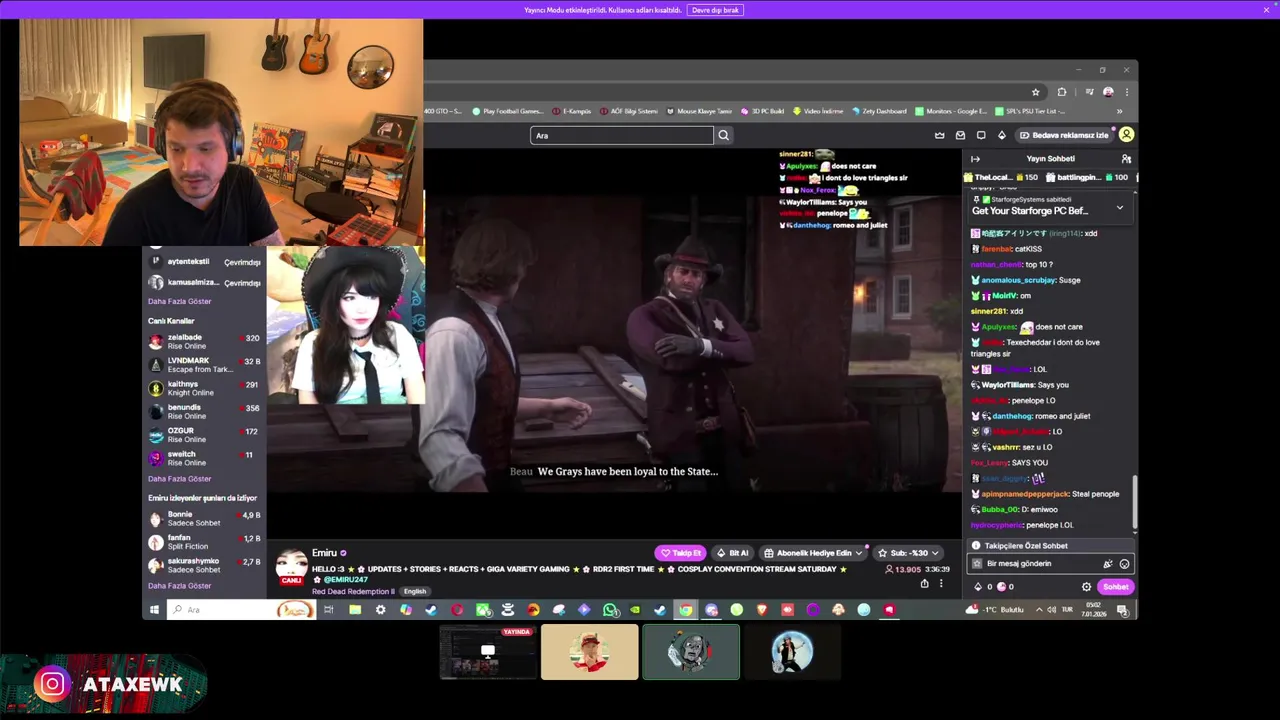The width and height of the screenshot is (1280, 720).
Task: Expand Daha Fazla Göster under Emiru viewers list
Action: pyautogui.click(x=180, y=586)
